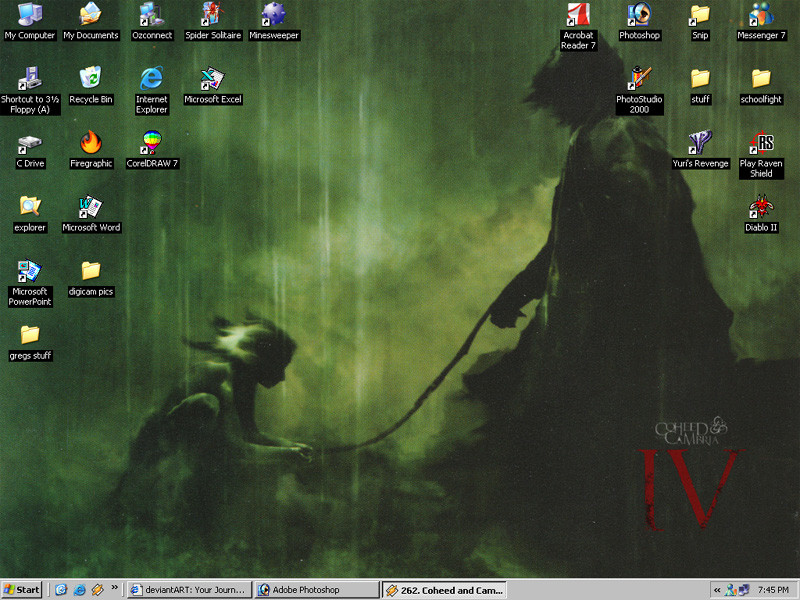Launch Internet Explorer from Quick Launch bar
This screenshot has height=600, width=800.
79,590
